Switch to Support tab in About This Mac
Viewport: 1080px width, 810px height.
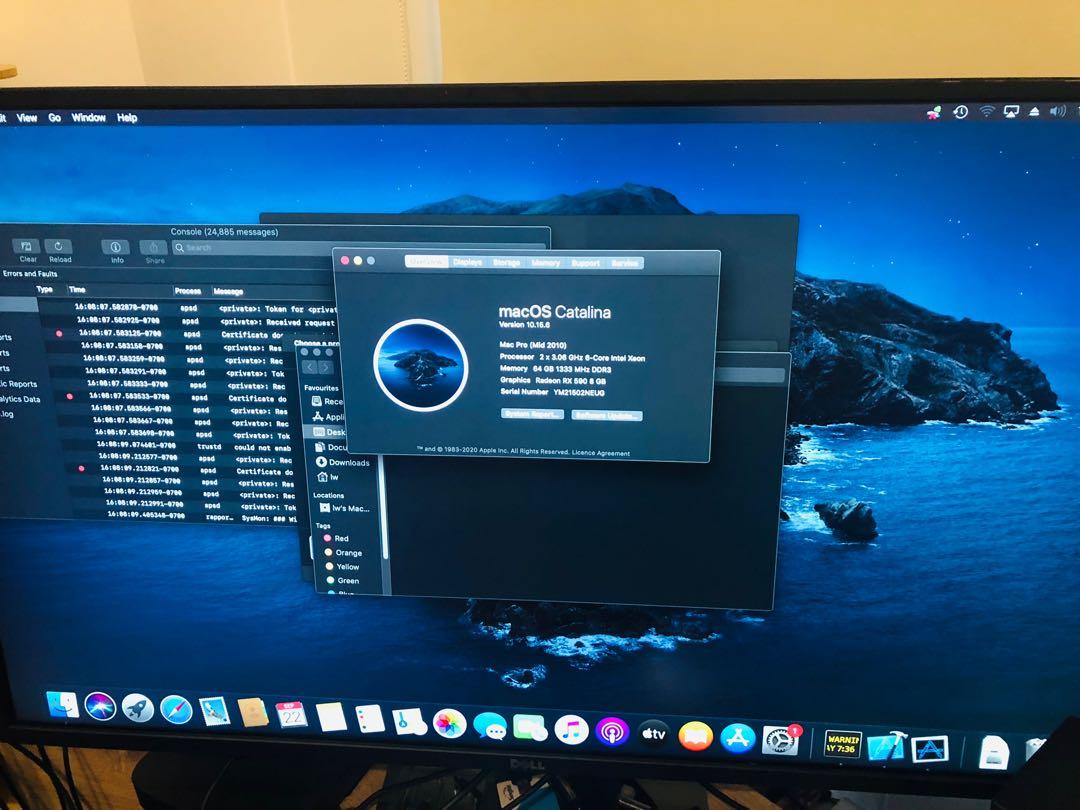pyautogui.click(x=585, y=262)
